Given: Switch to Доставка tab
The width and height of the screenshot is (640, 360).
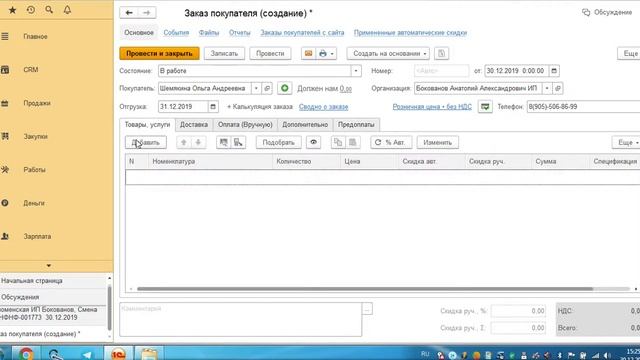Looking at the screenshot, I should pyautogui.click(x=194, y=125).
